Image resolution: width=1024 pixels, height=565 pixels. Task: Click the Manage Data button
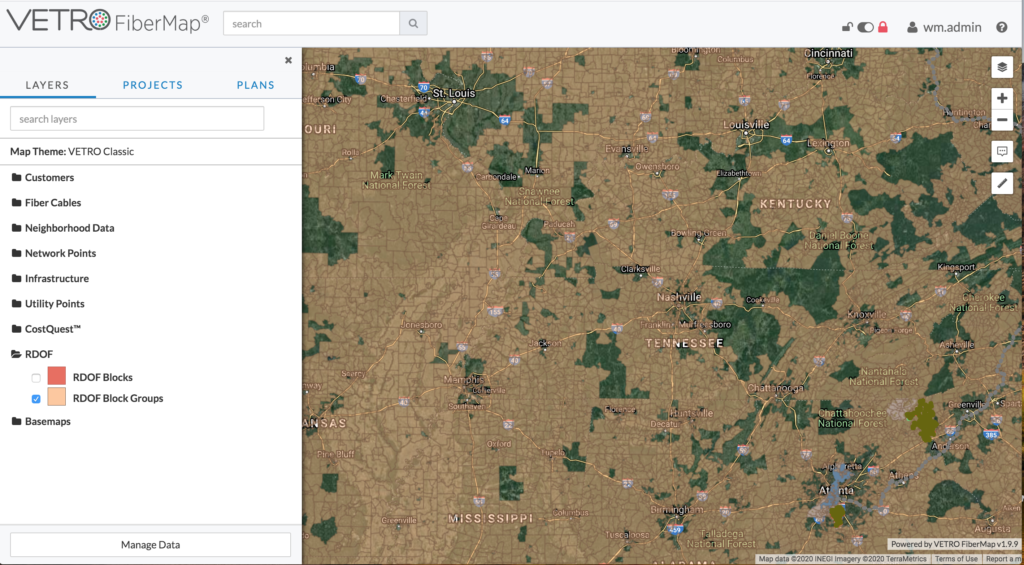tap(150, 545)
